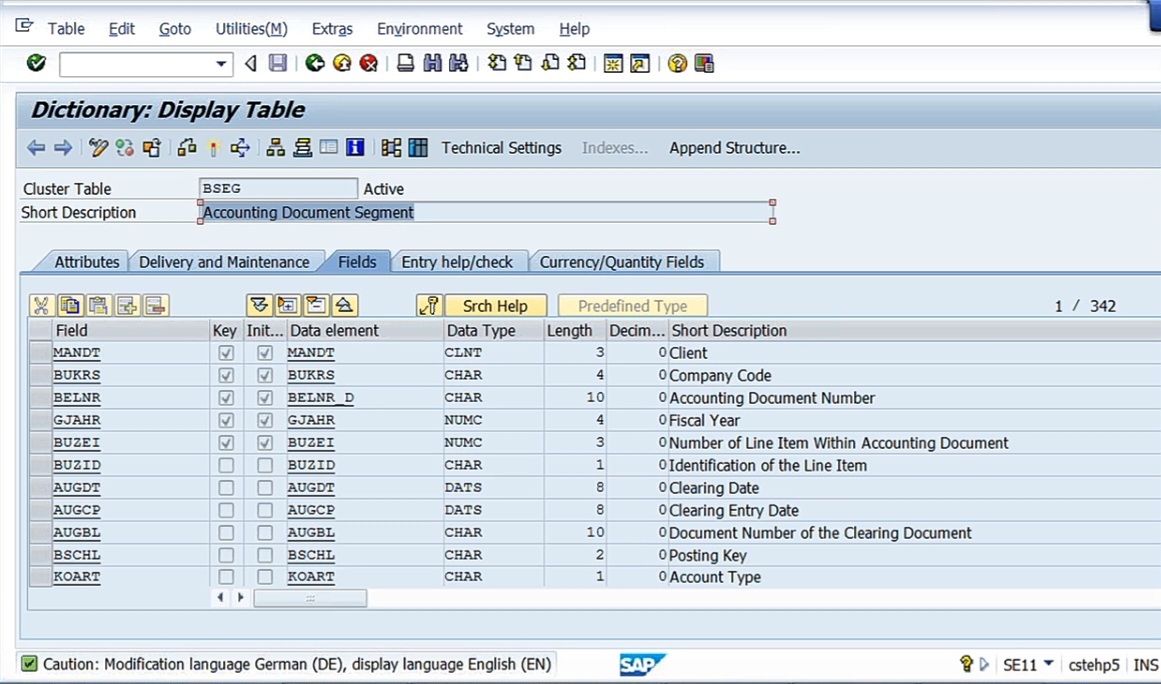Toggle the Initial checkbox for BUZEI
This screenshot has height=684, width=1161.
point(264,443)
